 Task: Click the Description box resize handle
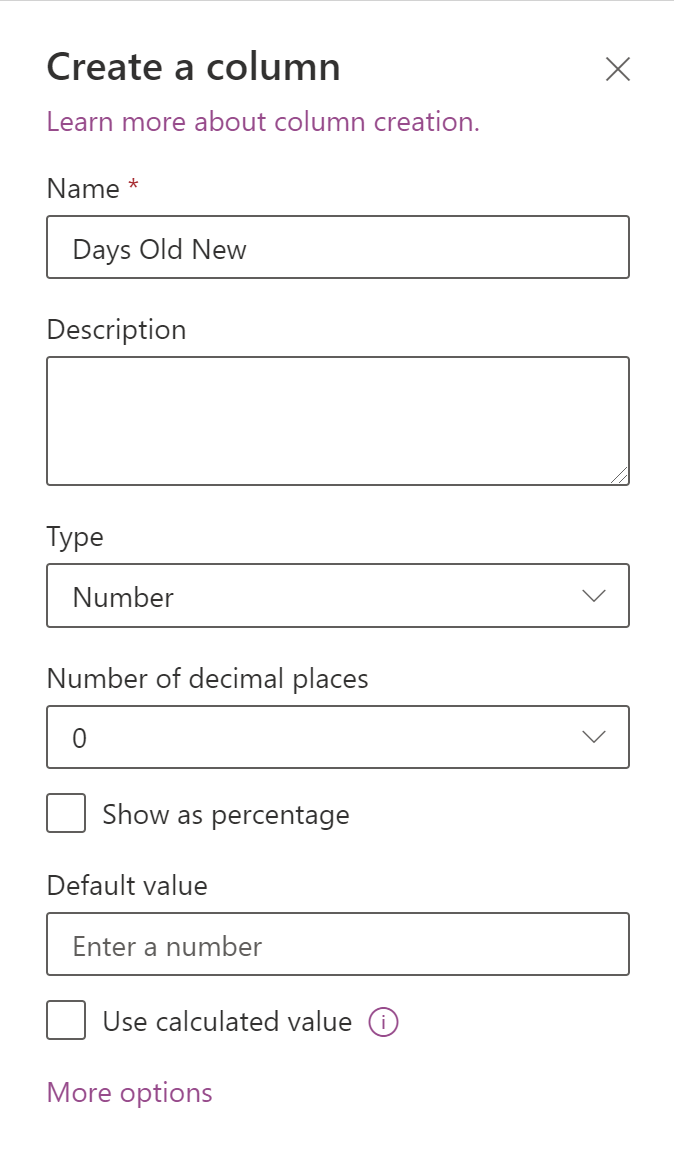coord(620,476)
